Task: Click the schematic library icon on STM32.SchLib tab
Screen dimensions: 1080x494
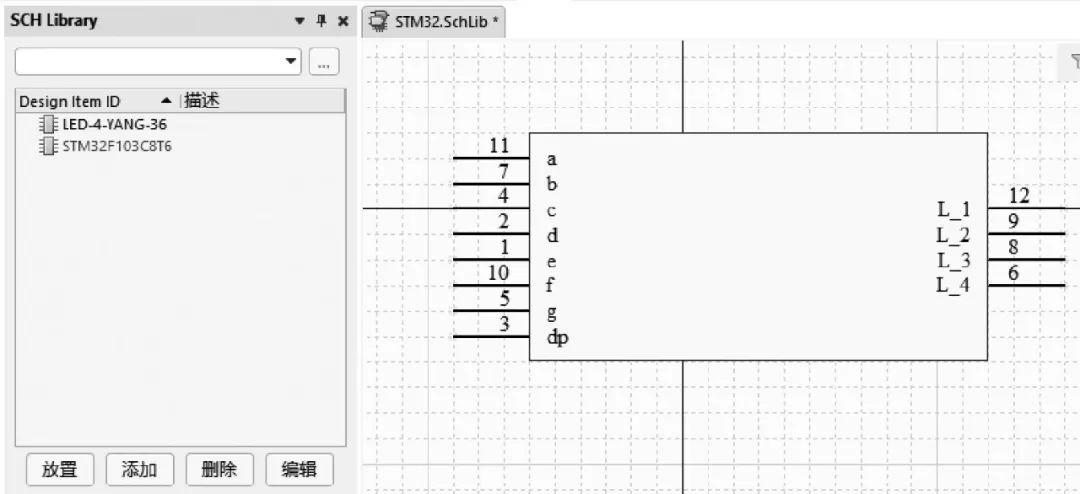Action: [378, 20]
